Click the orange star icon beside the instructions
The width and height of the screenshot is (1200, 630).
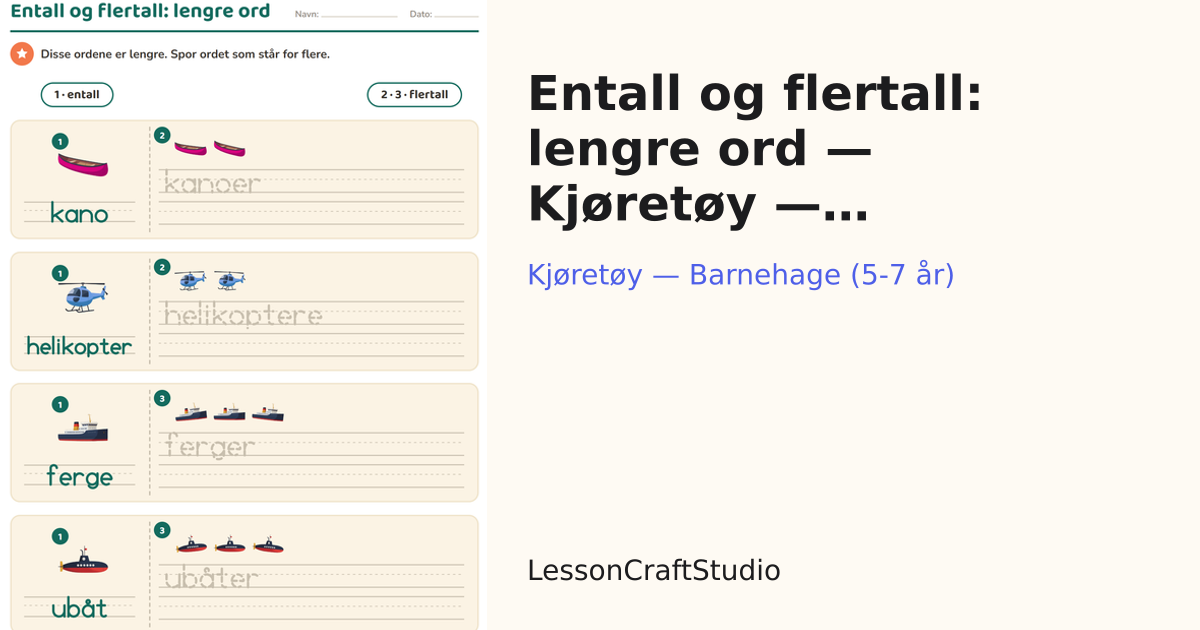point(22,54)
